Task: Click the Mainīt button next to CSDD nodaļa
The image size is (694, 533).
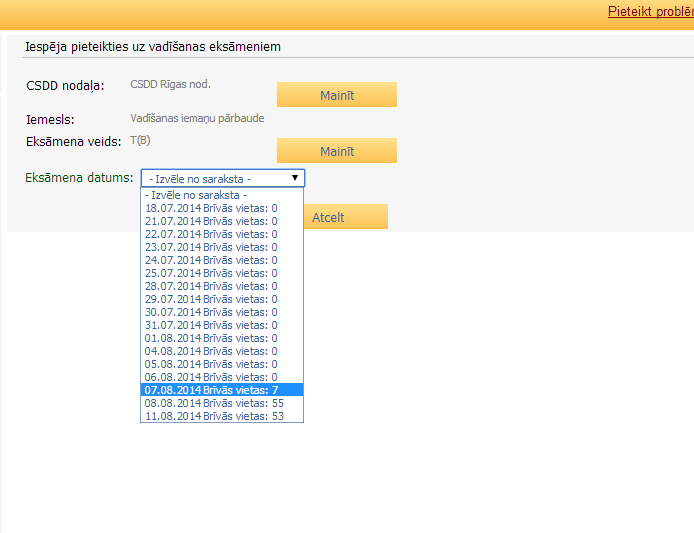Action: click(337, 95)
